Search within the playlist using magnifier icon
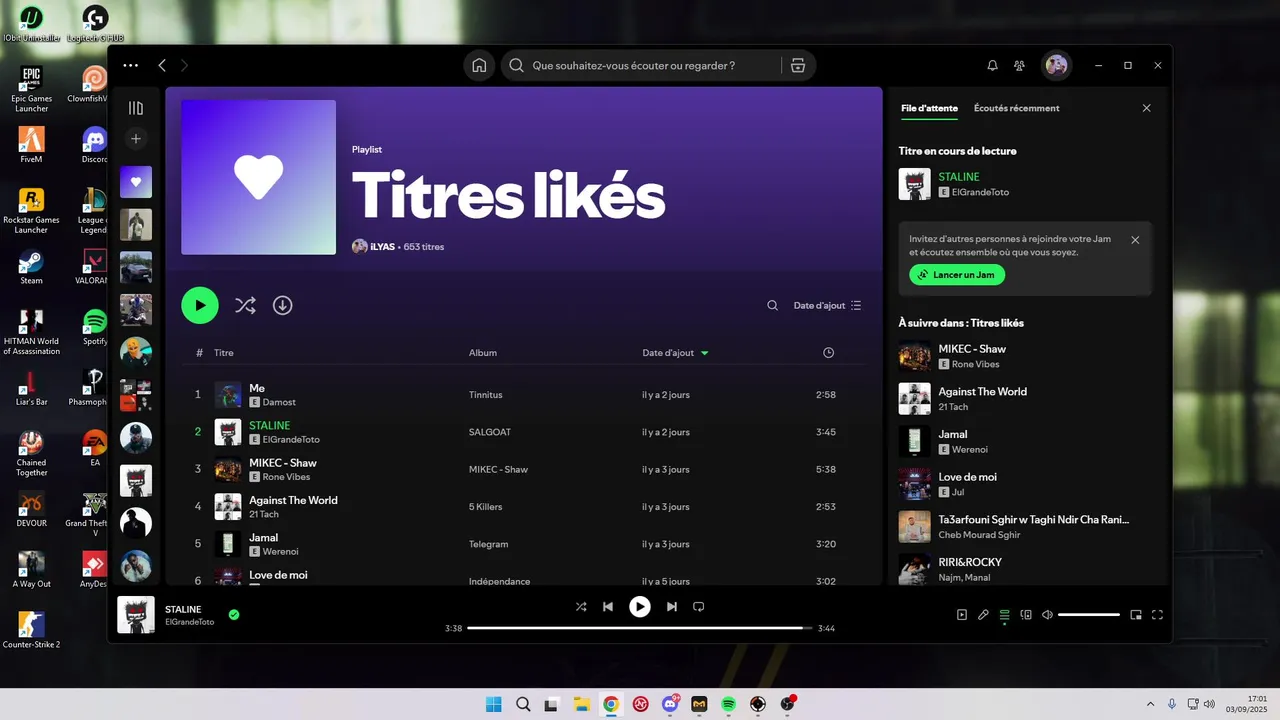Image resolution: width=1280 pixels, height=720 pixels. [x=772, y=305]
